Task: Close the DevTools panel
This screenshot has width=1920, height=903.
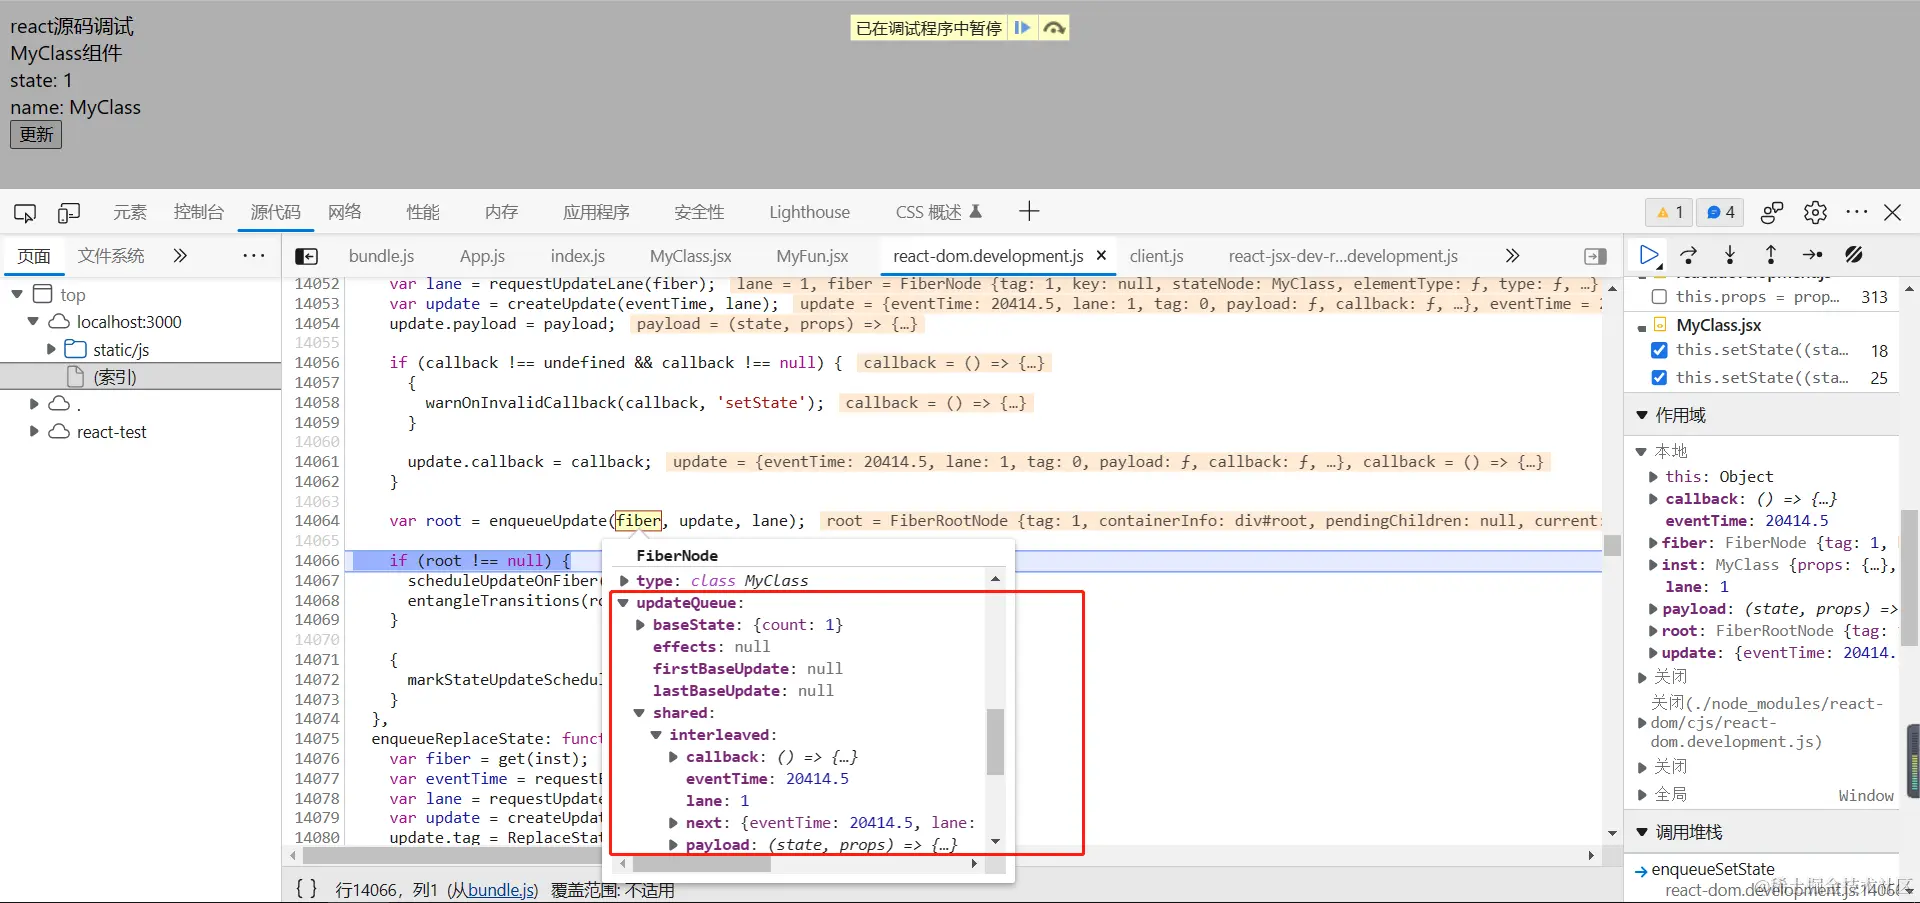Action: [x=1893, y=212]
